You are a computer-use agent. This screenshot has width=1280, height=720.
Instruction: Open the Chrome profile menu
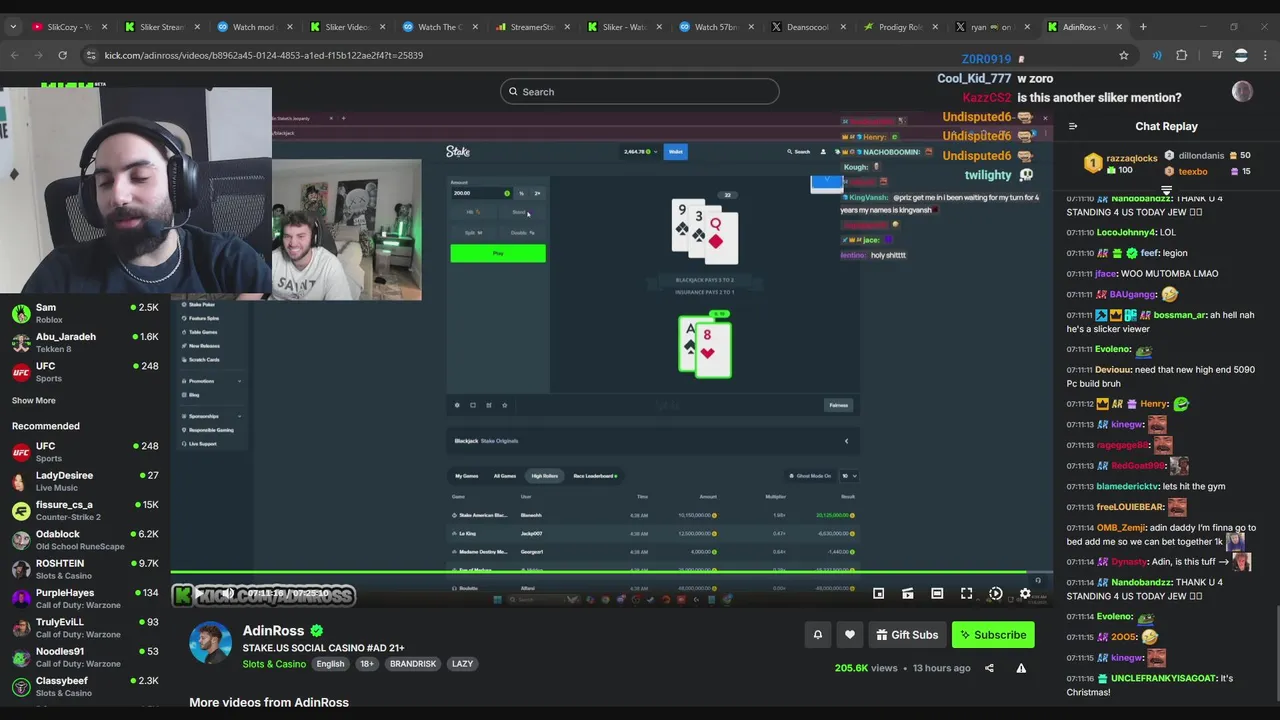(x=1241, y=55)
